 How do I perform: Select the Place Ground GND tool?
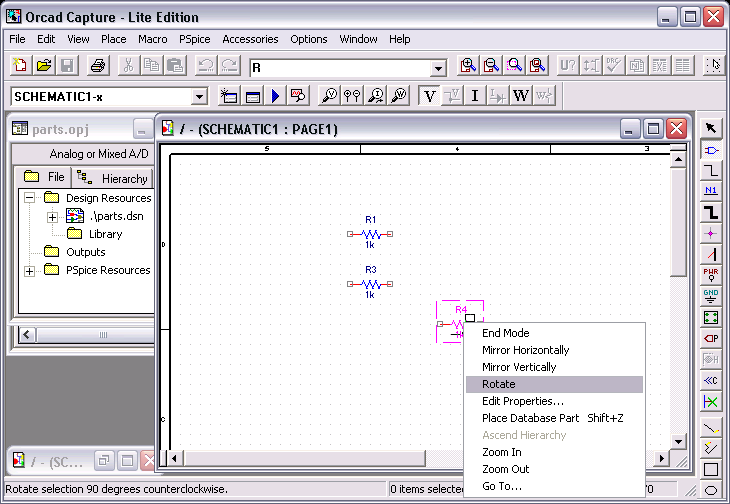[711, 296]
